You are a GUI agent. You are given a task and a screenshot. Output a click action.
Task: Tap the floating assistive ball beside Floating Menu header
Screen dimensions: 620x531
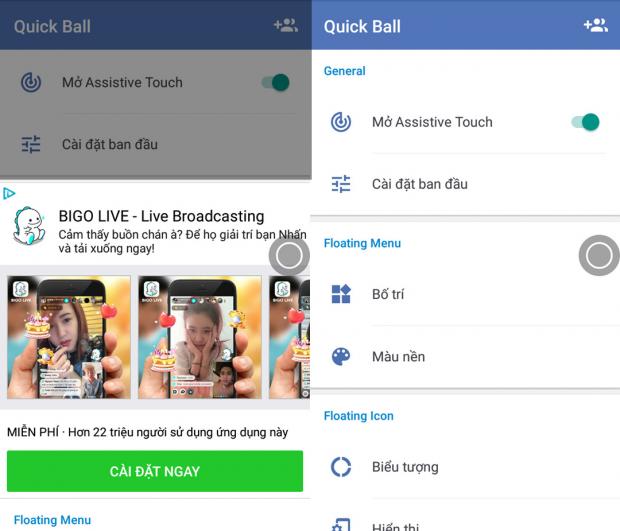click(x=599, y=255)
